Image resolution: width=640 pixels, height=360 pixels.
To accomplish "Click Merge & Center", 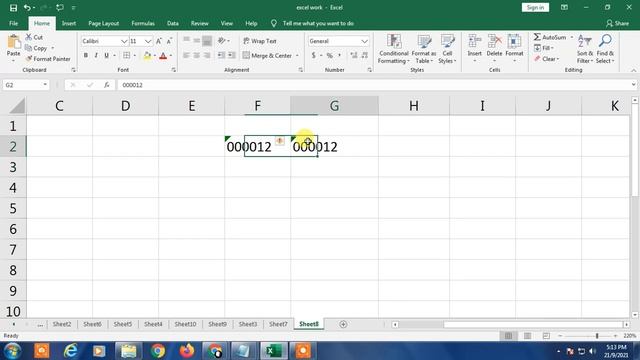I will tap(268, 56).
